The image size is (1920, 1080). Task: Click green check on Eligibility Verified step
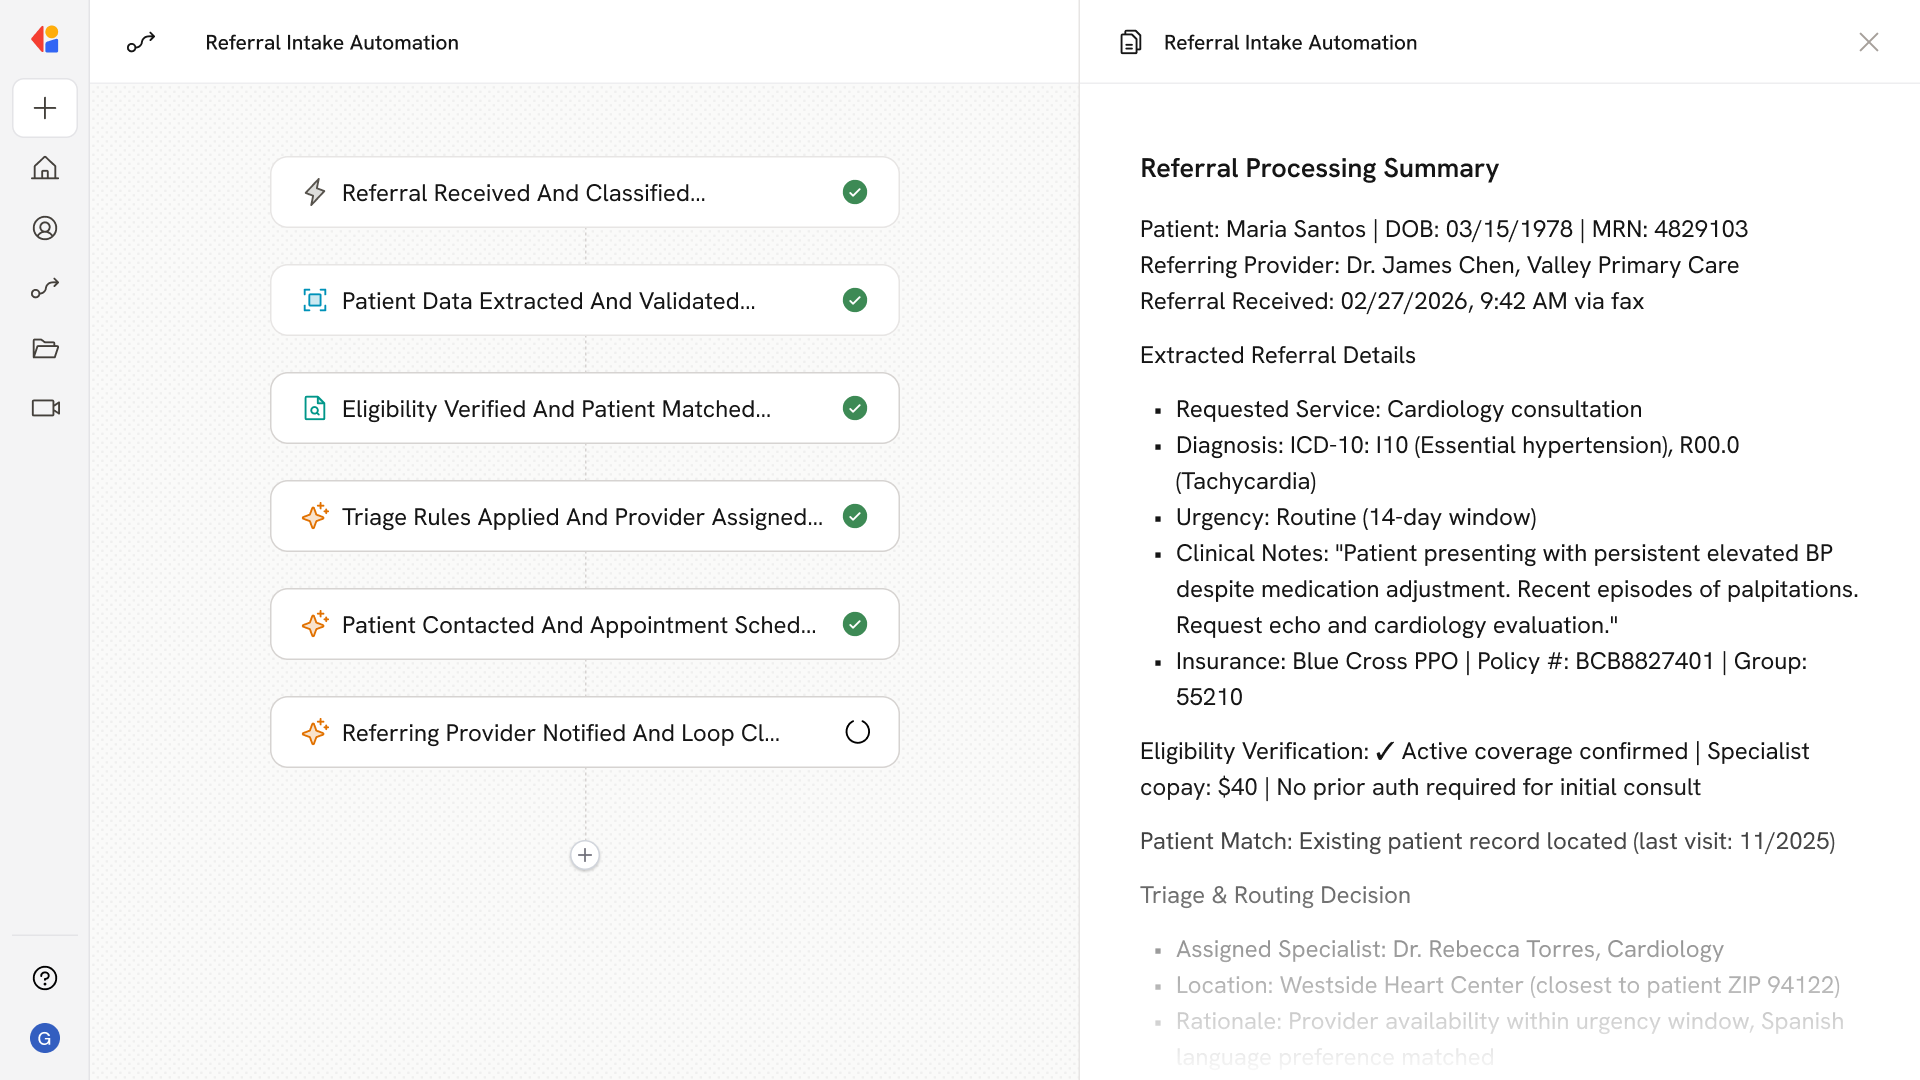855,408
